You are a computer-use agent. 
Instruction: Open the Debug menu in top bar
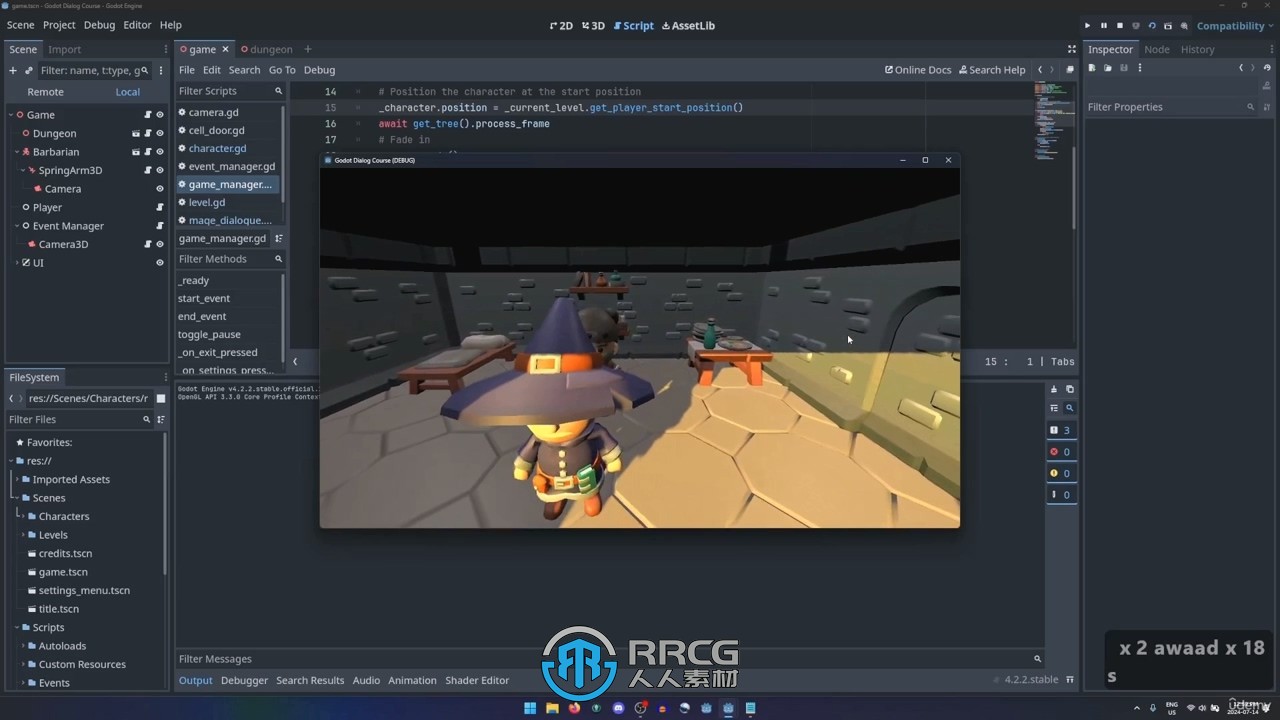(99, 25)
